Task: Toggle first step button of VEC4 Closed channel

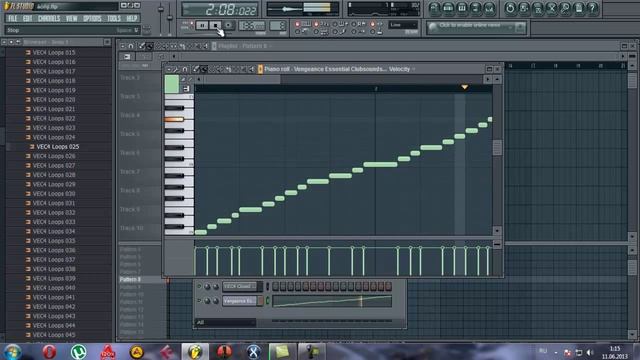Action: coord(276,287)
